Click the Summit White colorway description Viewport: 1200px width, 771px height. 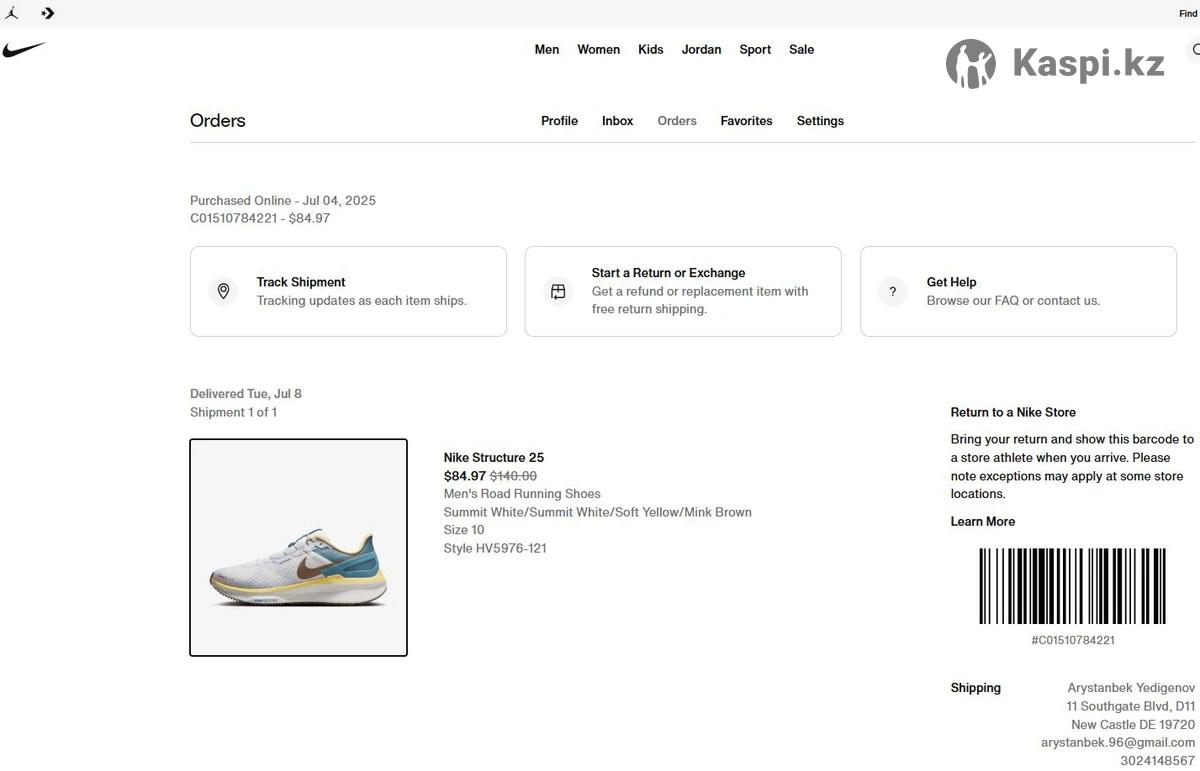tap(598, 512)
